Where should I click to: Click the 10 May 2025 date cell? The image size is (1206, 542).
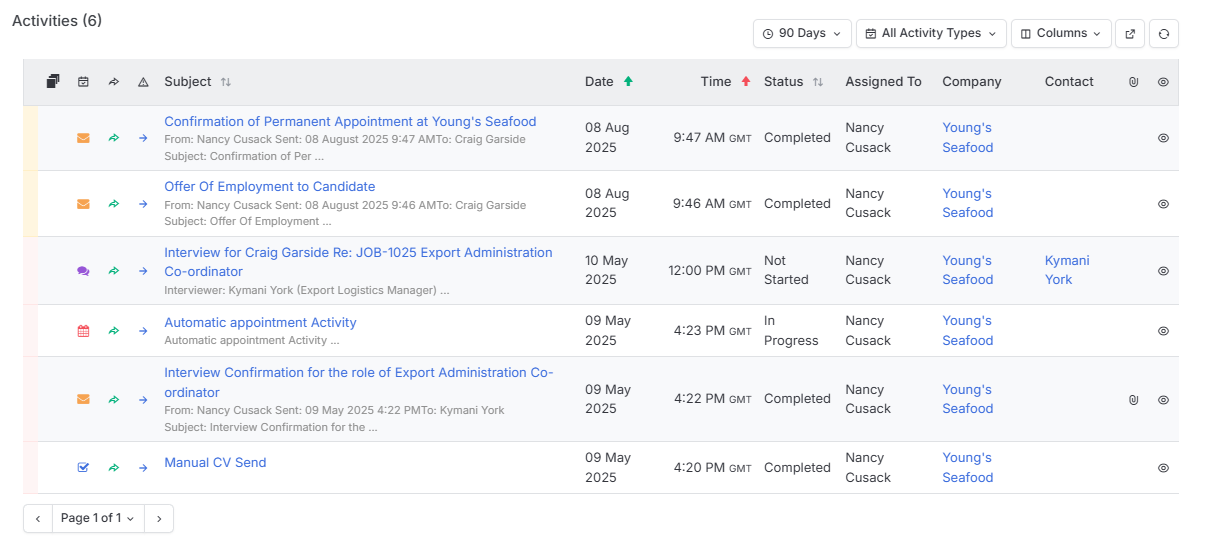607,270
